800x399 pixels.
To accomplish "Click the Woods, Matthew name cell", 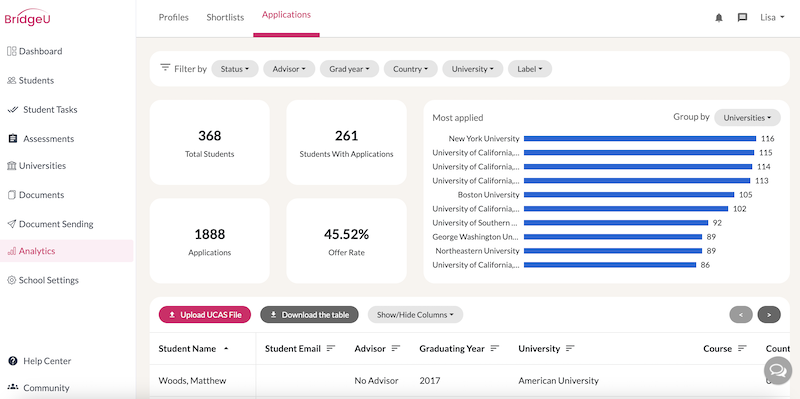I will click(x=192, y=381).
